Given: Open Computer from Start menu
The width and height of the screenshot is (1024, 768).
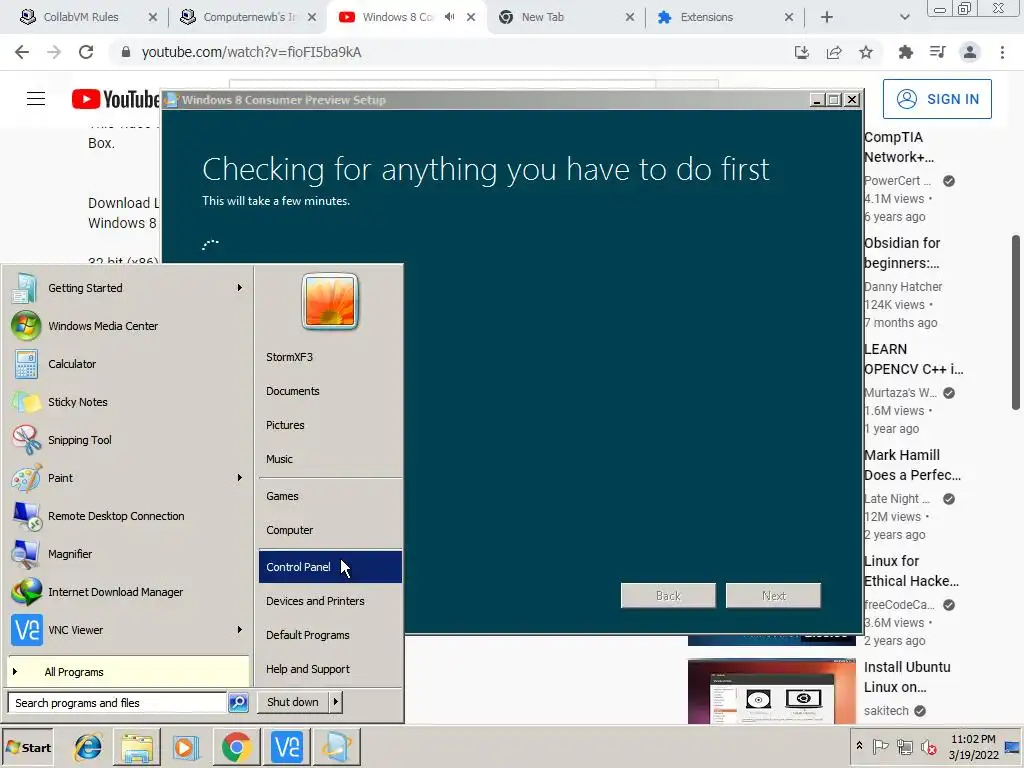Looking at the screenshot, I should [x=330, y=530].
